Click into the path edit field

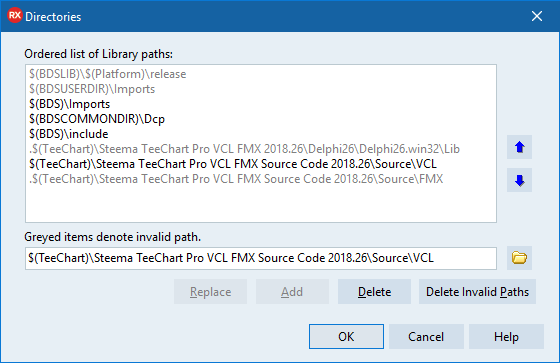coord(261,258)
